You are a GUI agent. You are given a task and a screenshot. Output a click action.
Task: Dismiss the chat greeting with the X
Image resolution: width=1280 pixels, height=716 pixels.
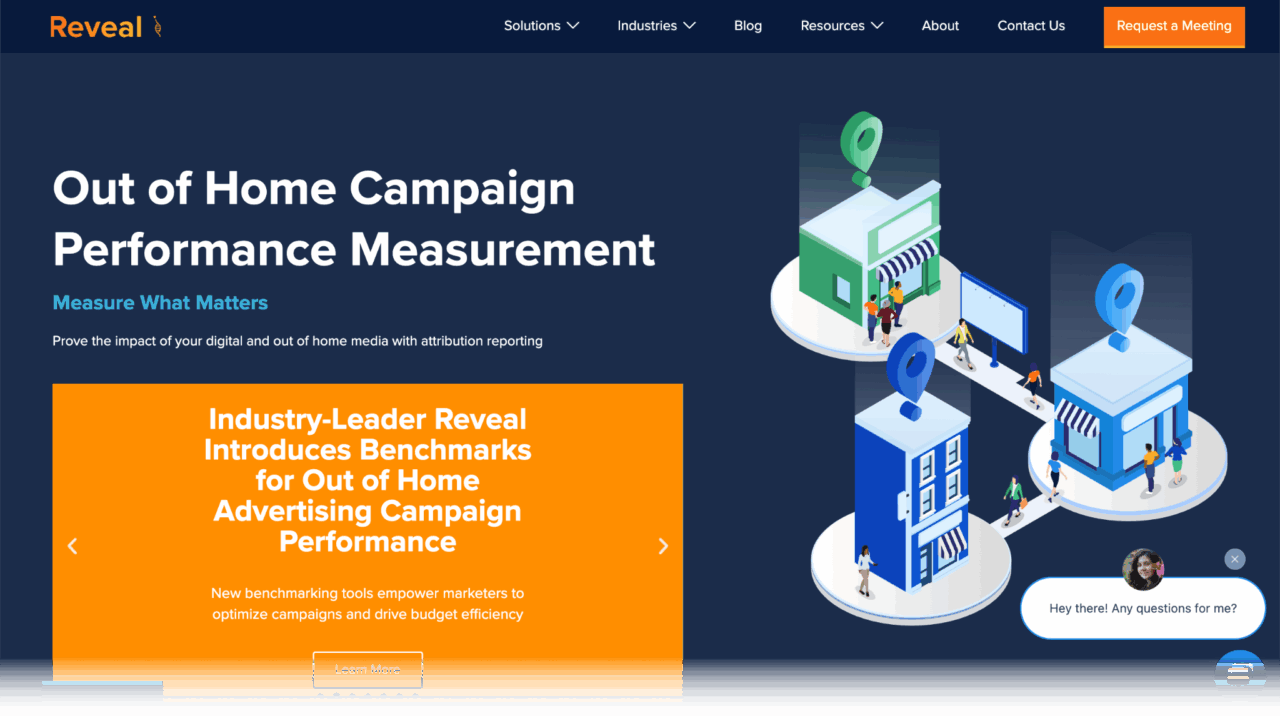pos(1235,559)
